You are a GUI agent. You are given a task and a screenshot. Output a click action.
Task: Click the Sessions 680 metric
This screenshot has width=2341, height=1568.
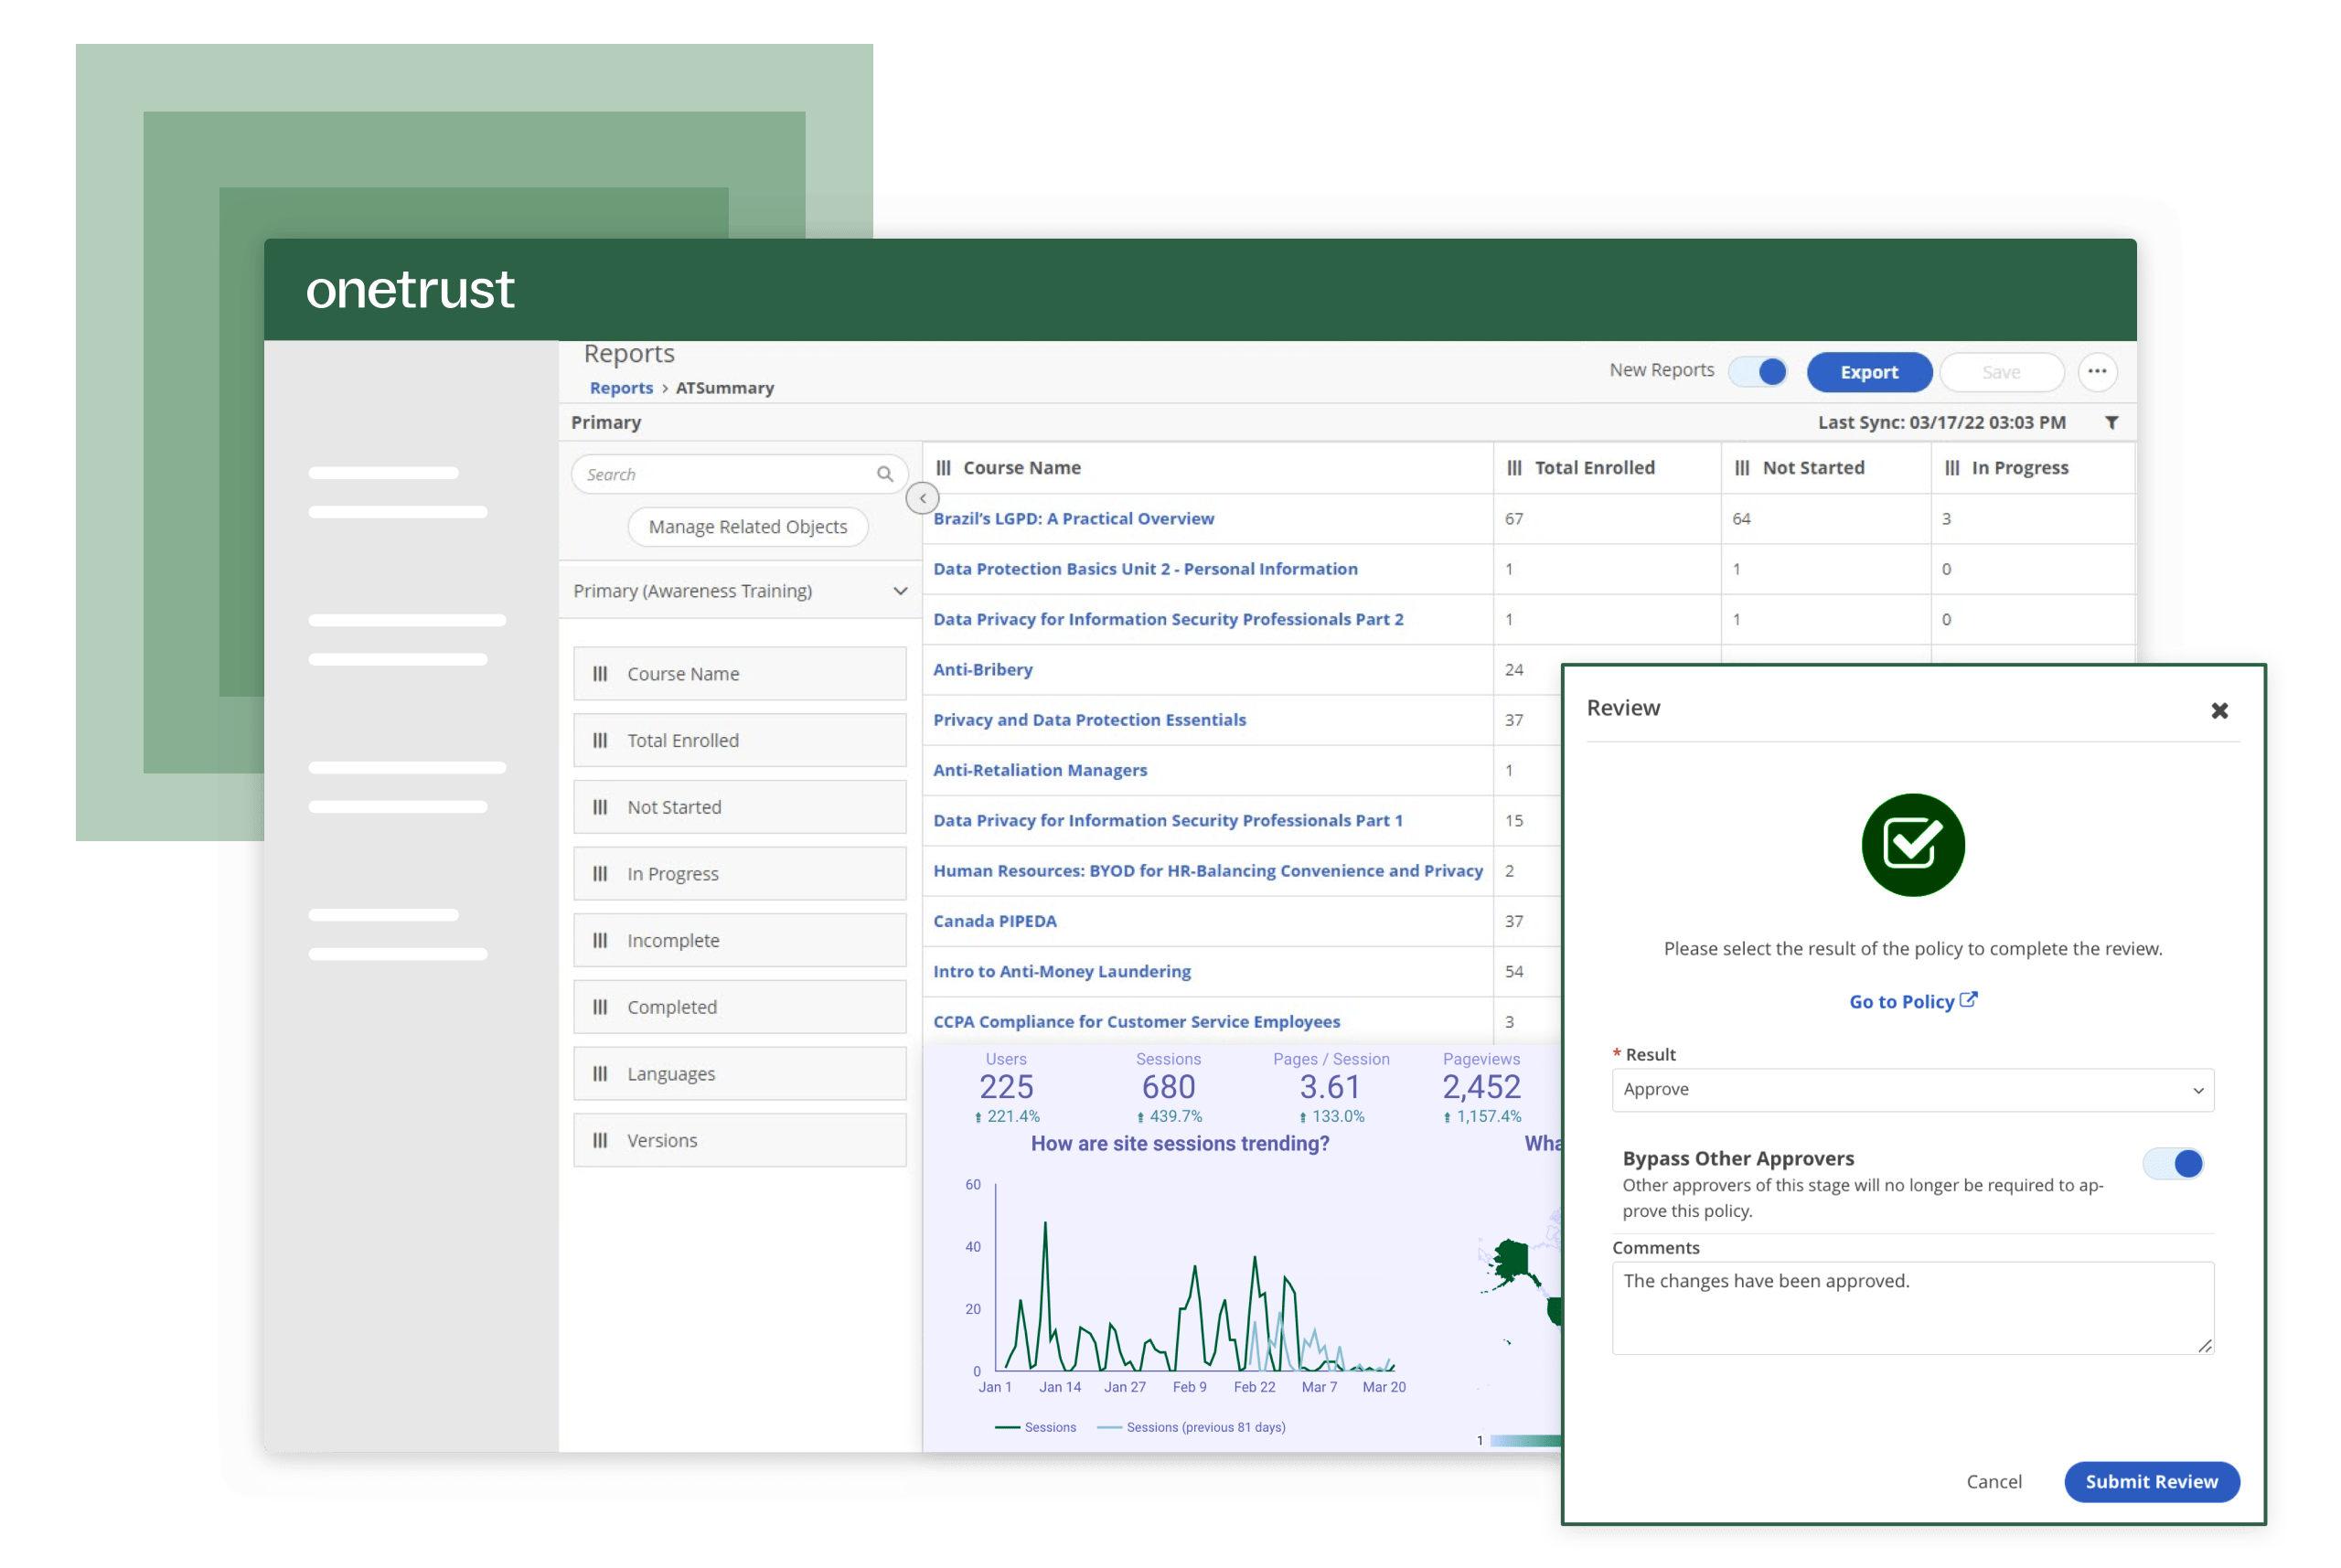[1168, 1087]
